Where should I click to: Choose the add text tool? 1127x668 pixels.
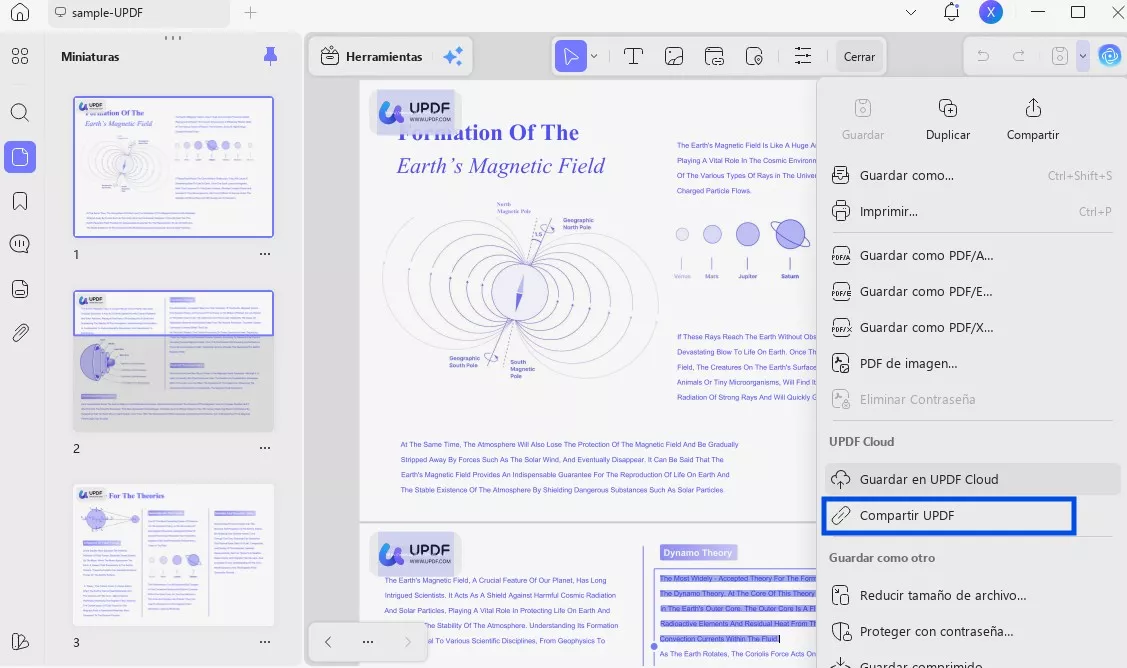tap(633, 56)
